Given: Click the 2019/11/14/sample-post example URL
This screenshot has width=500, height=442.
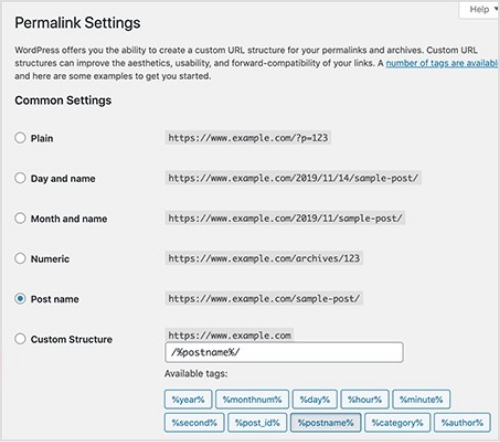Looking at the screenshot, I should coord(293,178).
